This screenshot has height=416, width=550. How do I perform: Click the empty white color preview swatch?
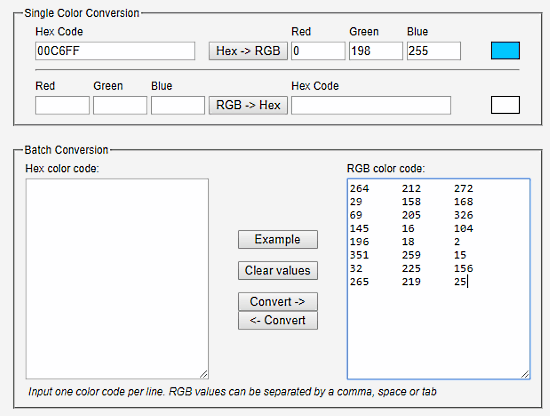pos(505,105)
